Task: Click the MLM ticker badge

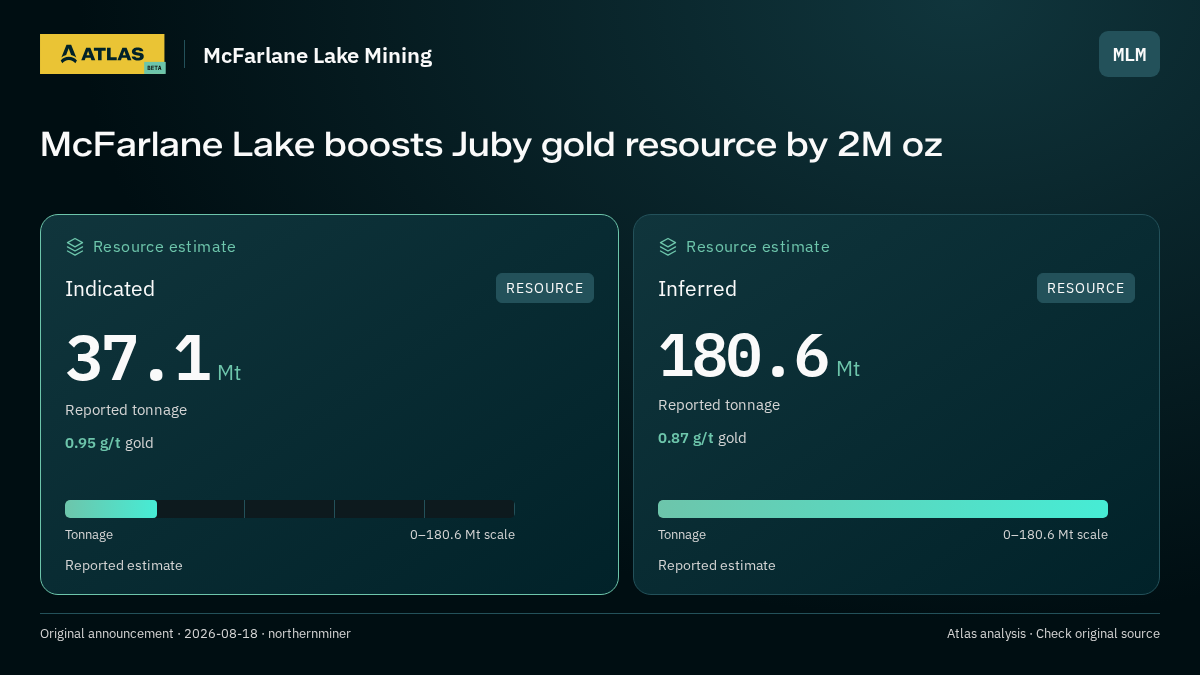Action: point(1129,54)
